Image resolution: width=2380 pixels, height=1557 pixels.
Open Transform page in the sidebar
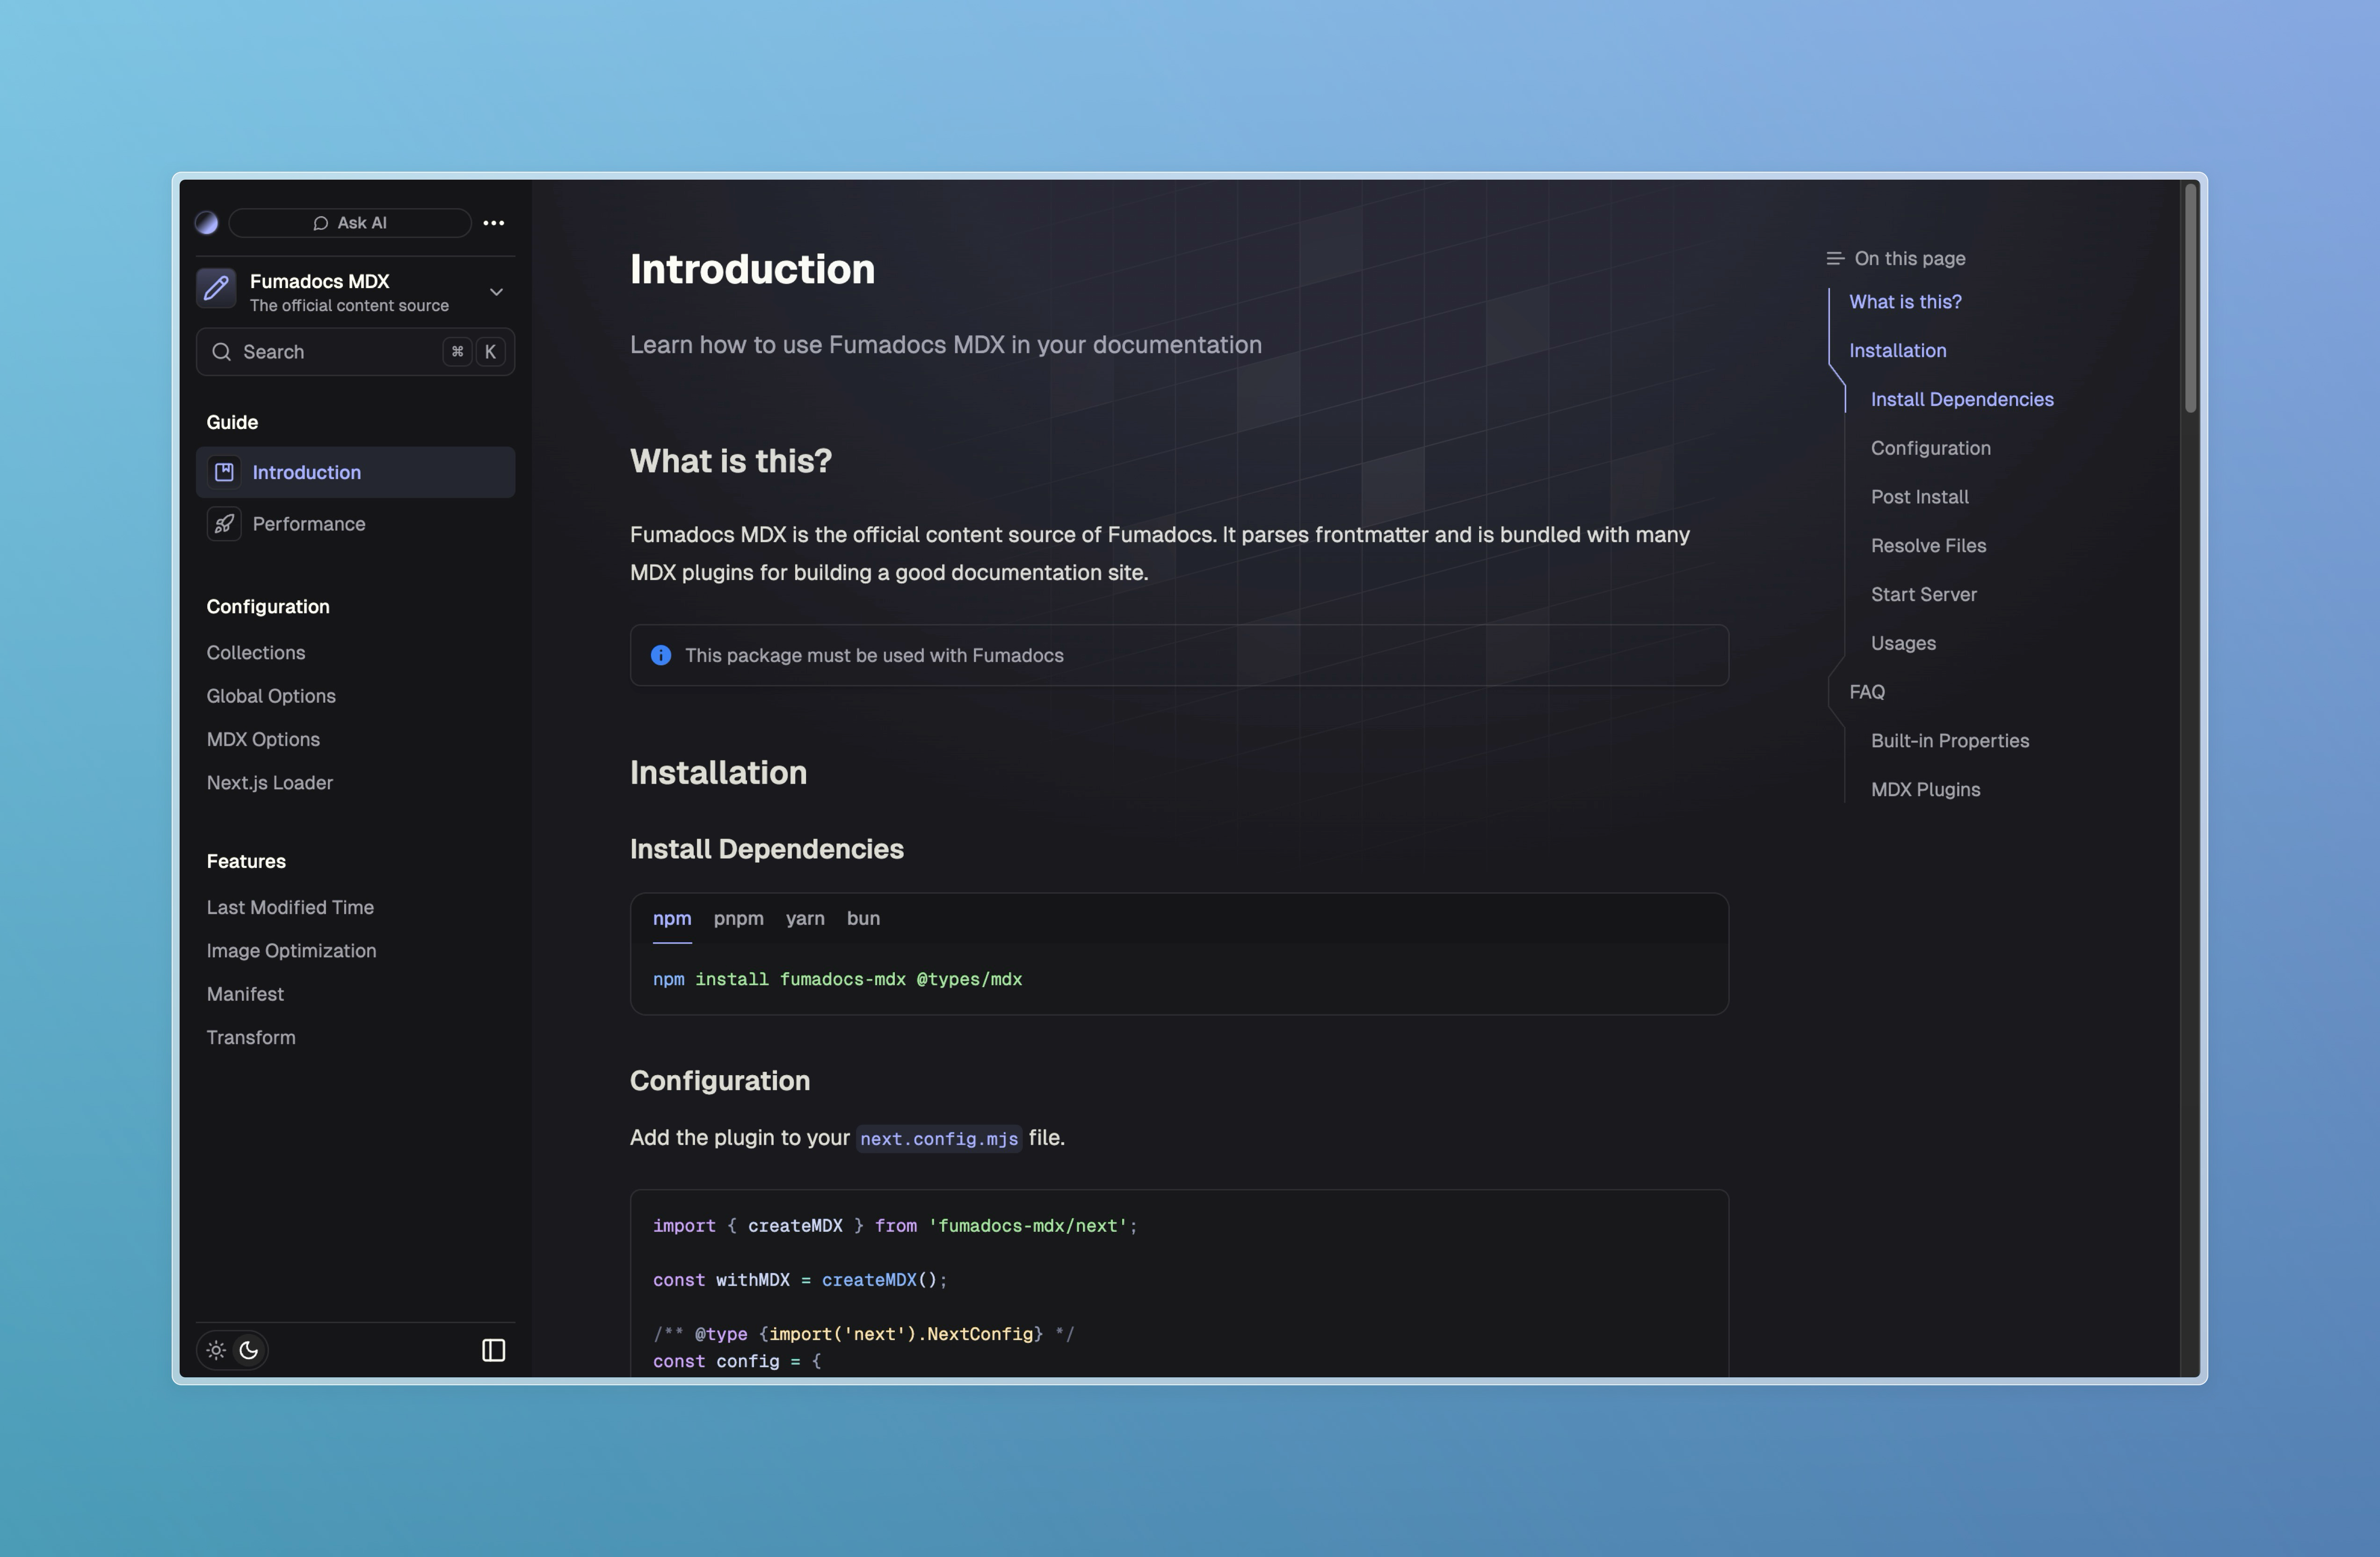pyautogui.click(x=251, y=1037)
